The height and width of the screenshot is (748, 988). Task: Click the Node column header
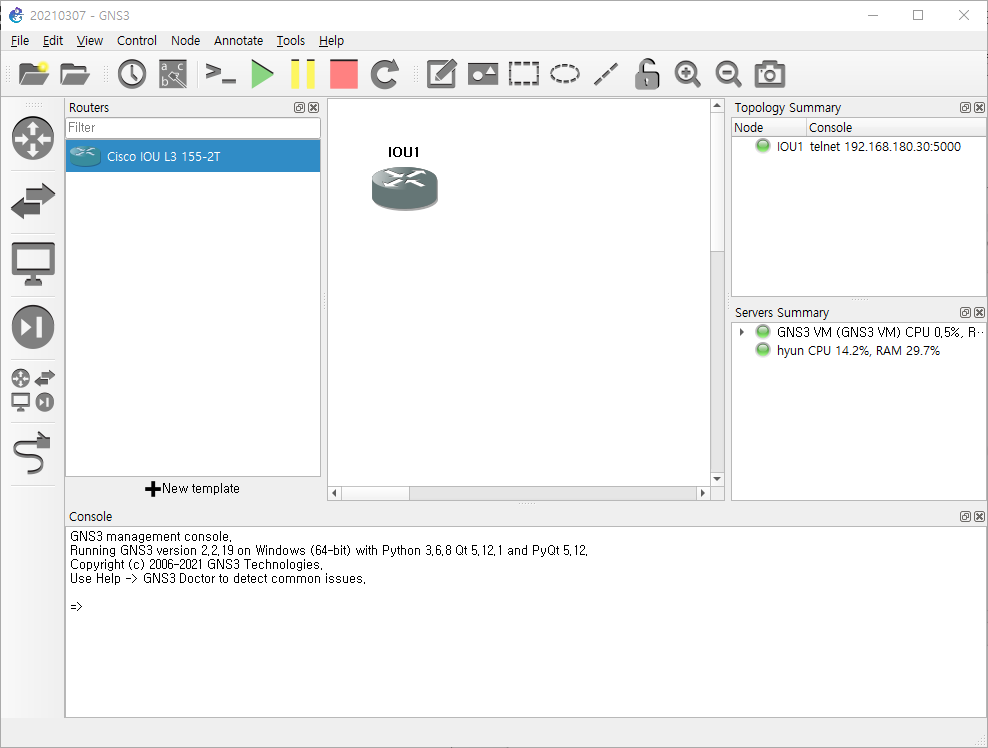click(x=769, y=127)
